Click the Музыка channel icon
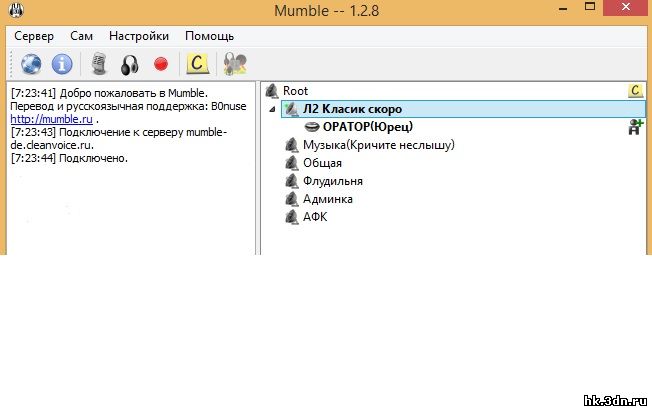The image size is (652, 411). [x=292, y=145]
